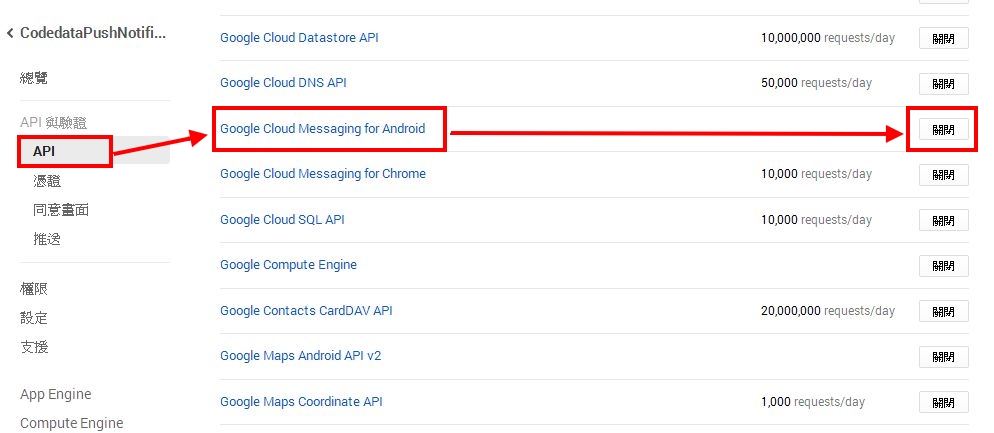Toggle 關閉 button for Google Compute Engine
This screenshot has width=994, height=433.
(x=944, y=266)
